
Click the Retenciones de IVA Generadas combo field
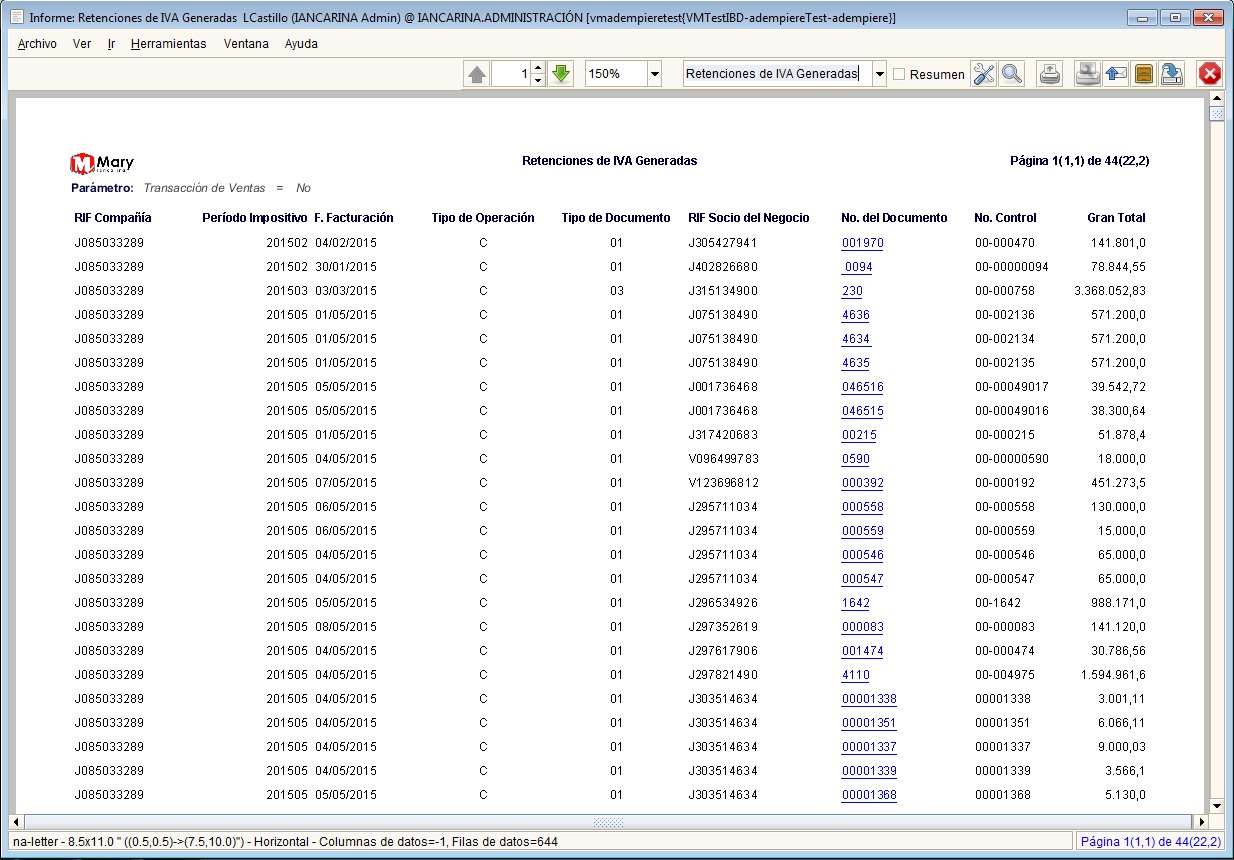pos(777,74)
